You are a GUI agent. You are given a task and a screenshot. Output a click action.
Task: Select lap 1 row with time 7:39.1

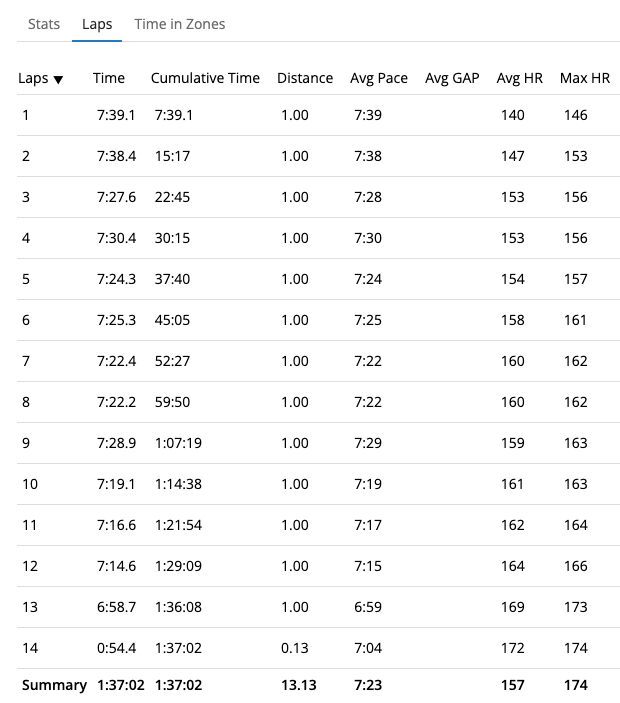[115, 115]
